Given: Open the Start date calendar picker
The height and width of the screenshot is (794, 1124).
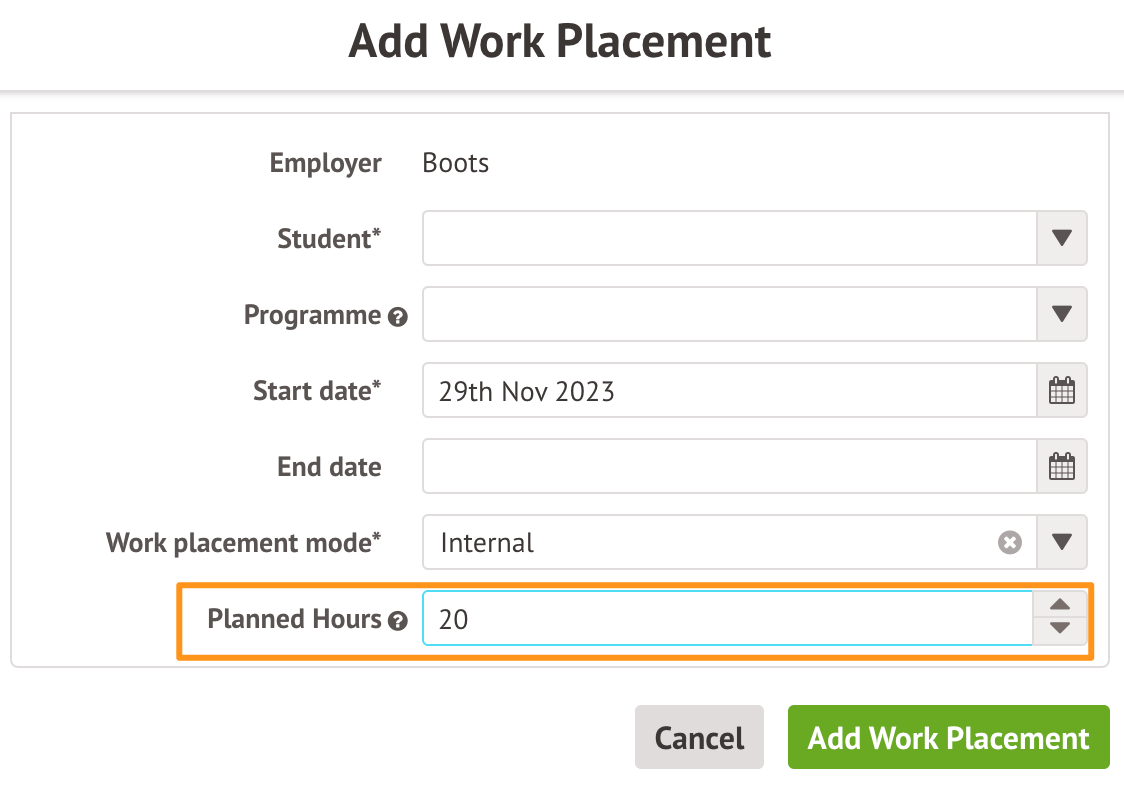Looking at the screenshot, I should [x=1061, y=390].
